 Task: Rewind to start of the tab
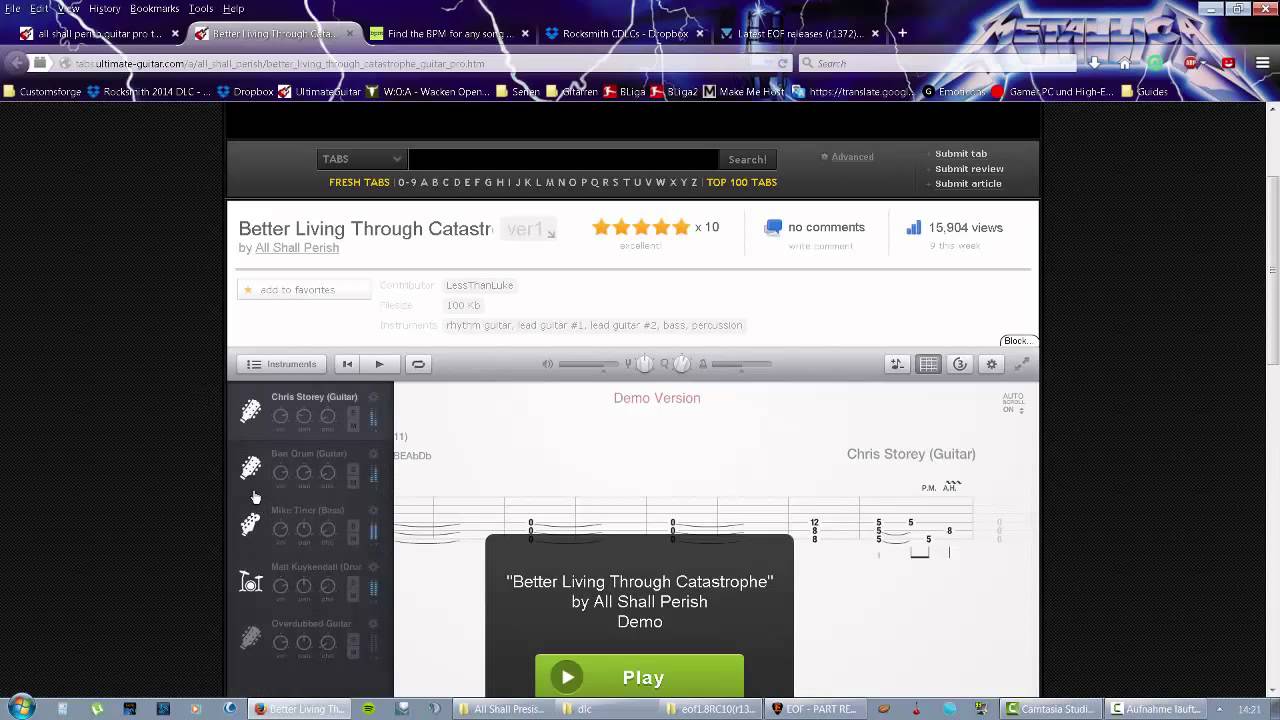(x=347, y=364)
